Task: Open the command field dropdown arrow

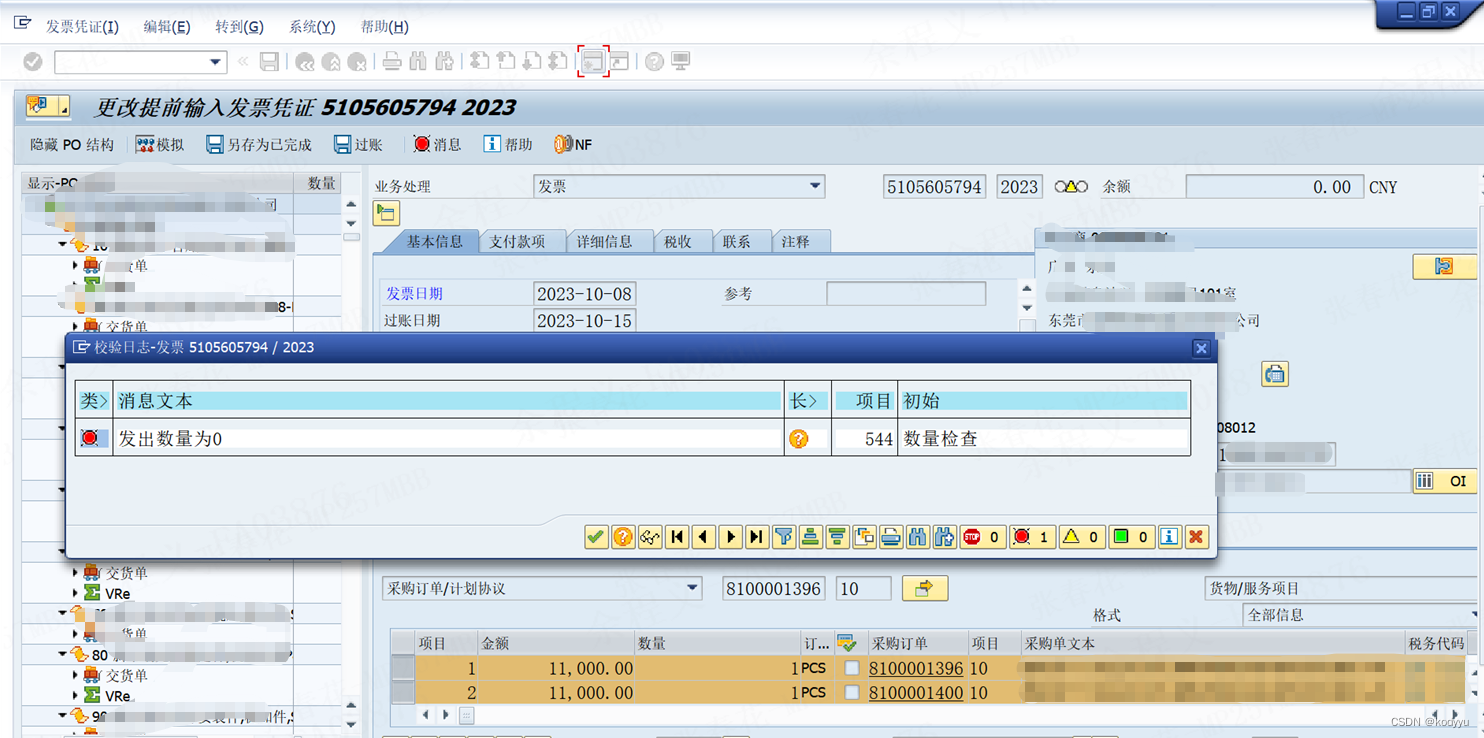Action: point(215,62)
